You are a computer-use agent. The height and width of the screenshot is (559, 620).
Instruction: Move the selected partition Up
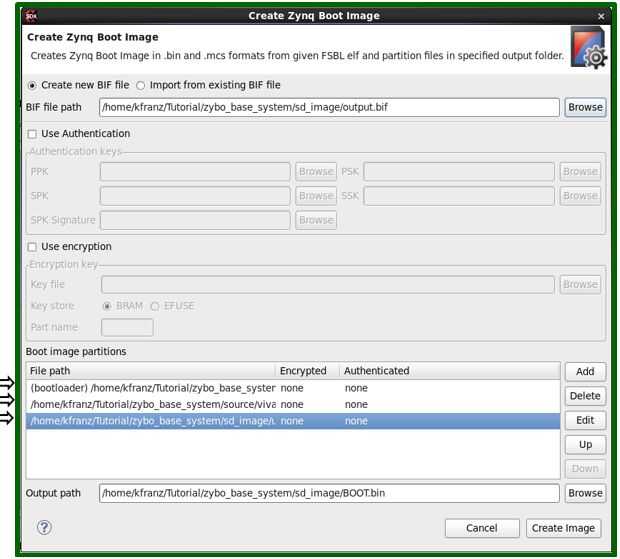[585, 445]
